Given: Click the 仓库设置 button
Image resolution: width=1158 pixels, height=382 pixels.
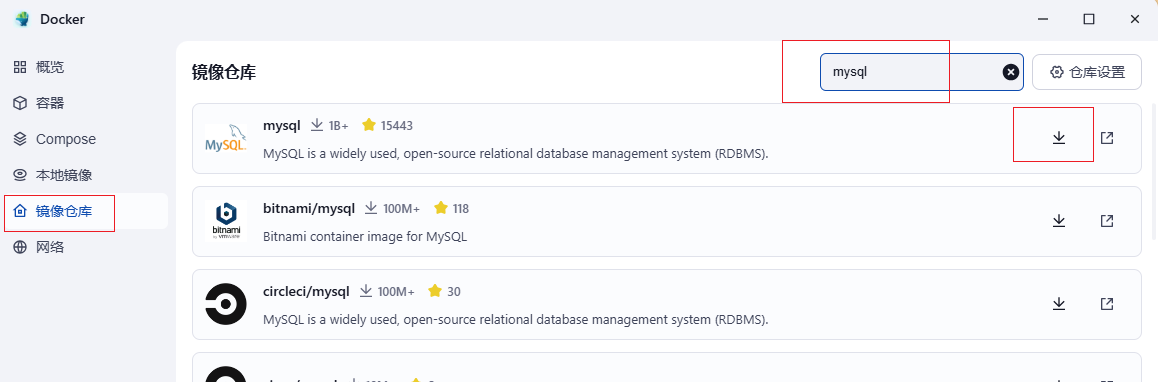Looking at the screenshot, I should point(1087,72).
